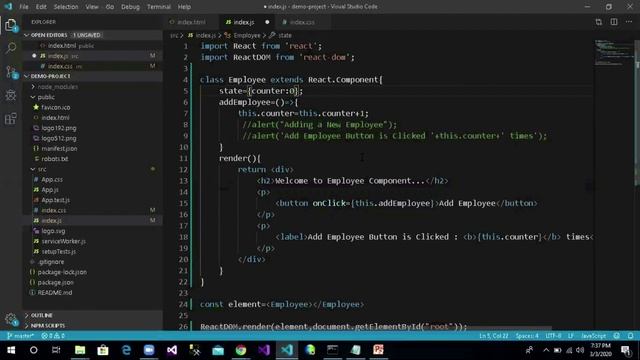Image resolution: width=640 pixels, height=360 pixels.
Task: Click the feedback smiley in status bar
Action: (617, 336)
